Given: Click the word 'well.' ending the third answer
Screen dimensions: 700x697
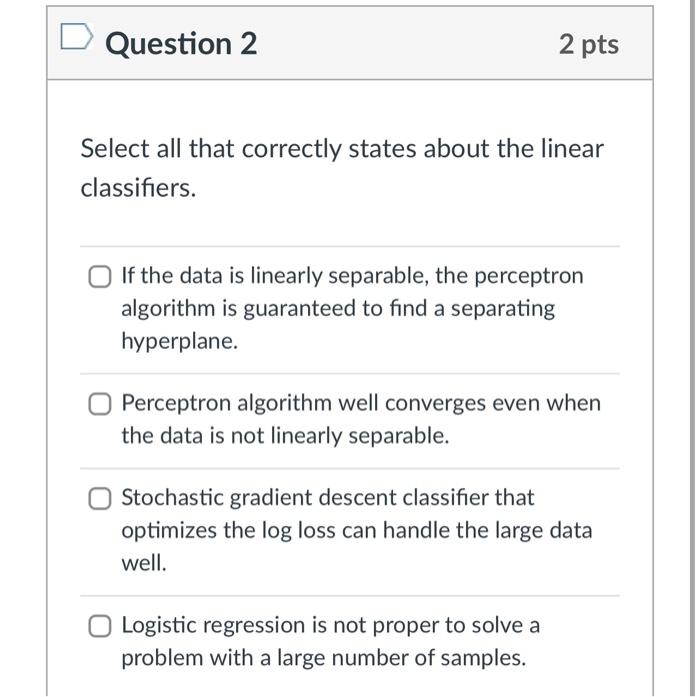Looking at the screenshot, I should (x=143, y=563).
